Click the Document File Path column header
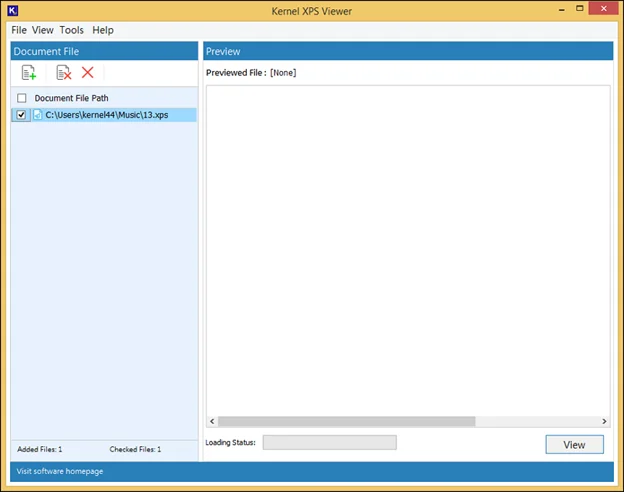The height and width of the screenshot is (492, 624). click(x=71, y=98)
